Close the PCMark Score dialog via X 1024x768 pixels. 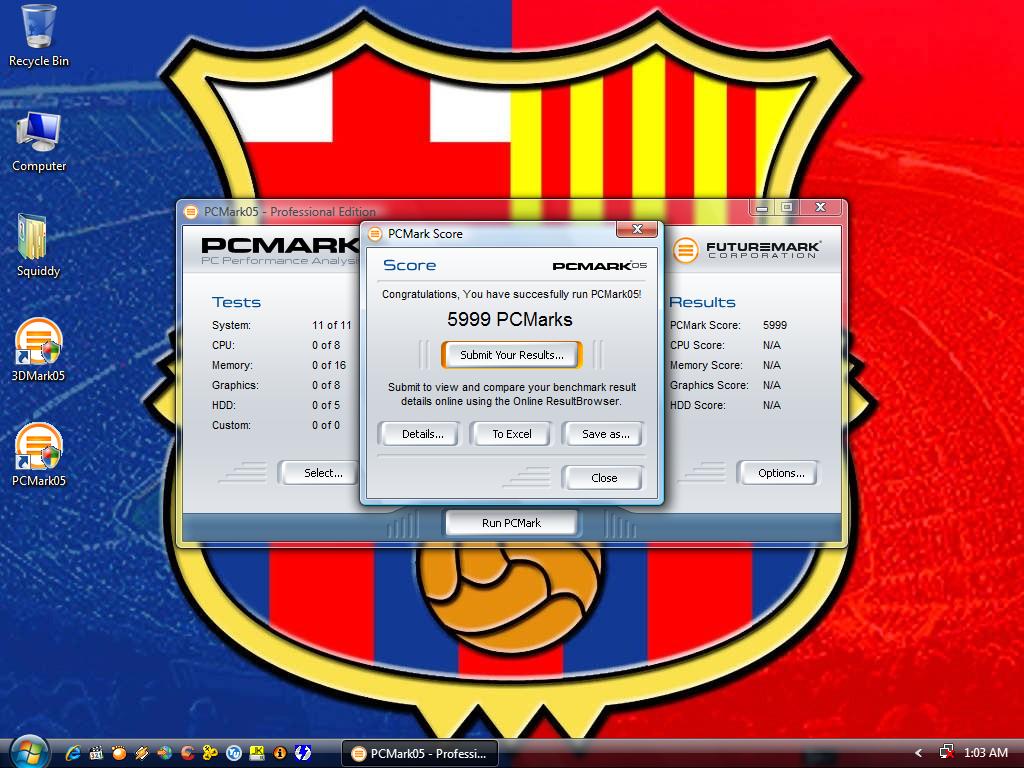pyautogui.click(x=637, y=229)
